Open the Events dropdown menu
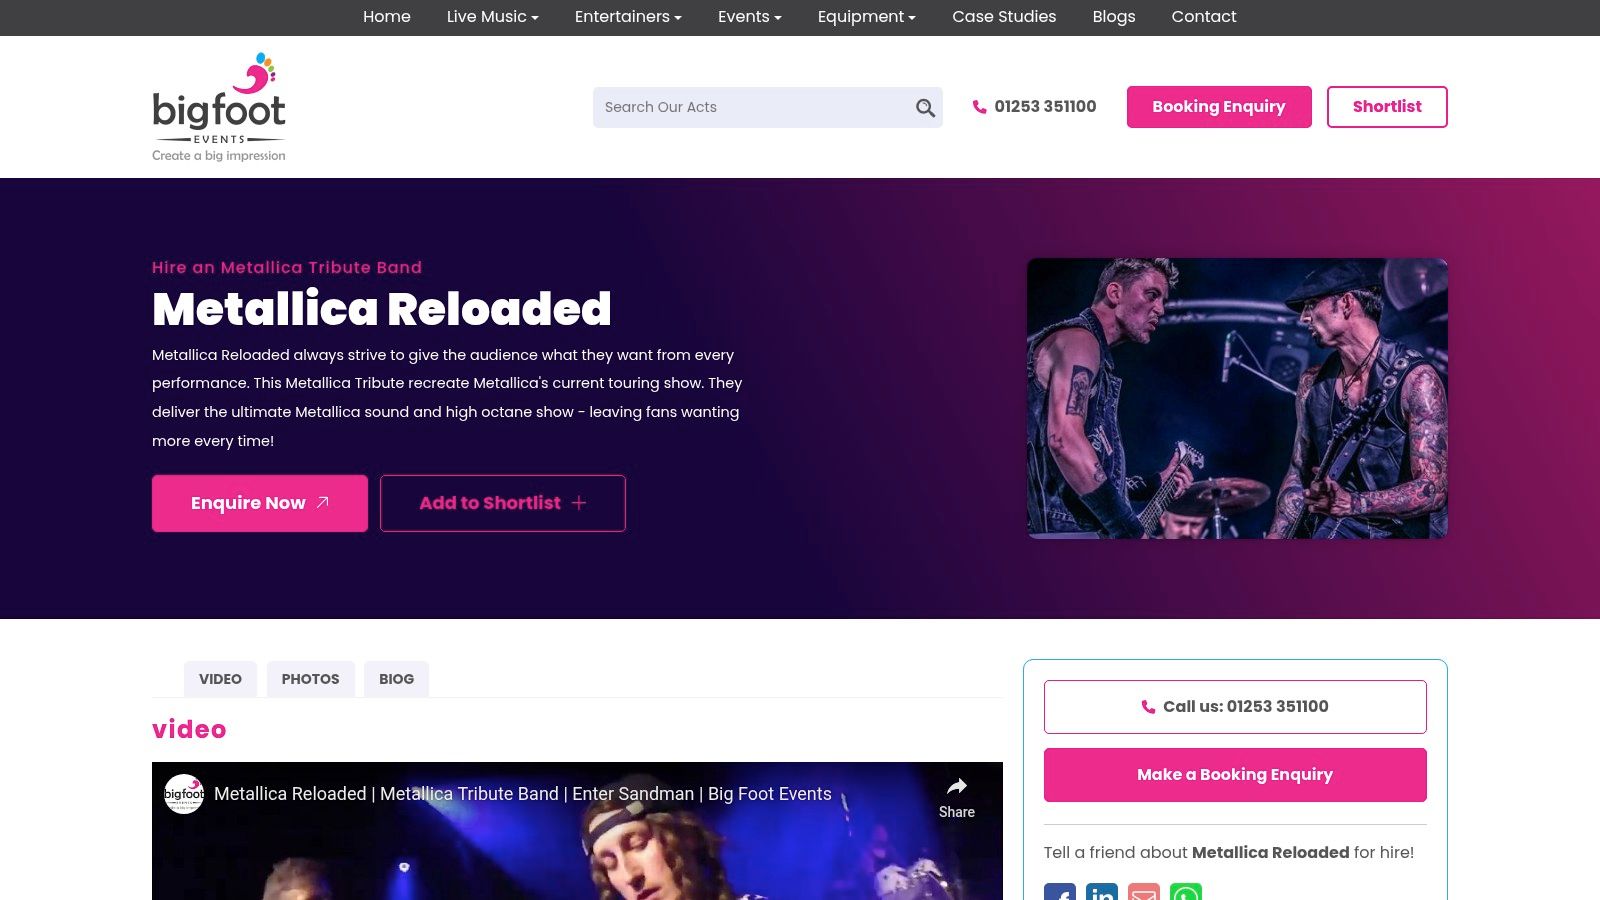Viewport: 1600px width, 900px height. point(749,17)
